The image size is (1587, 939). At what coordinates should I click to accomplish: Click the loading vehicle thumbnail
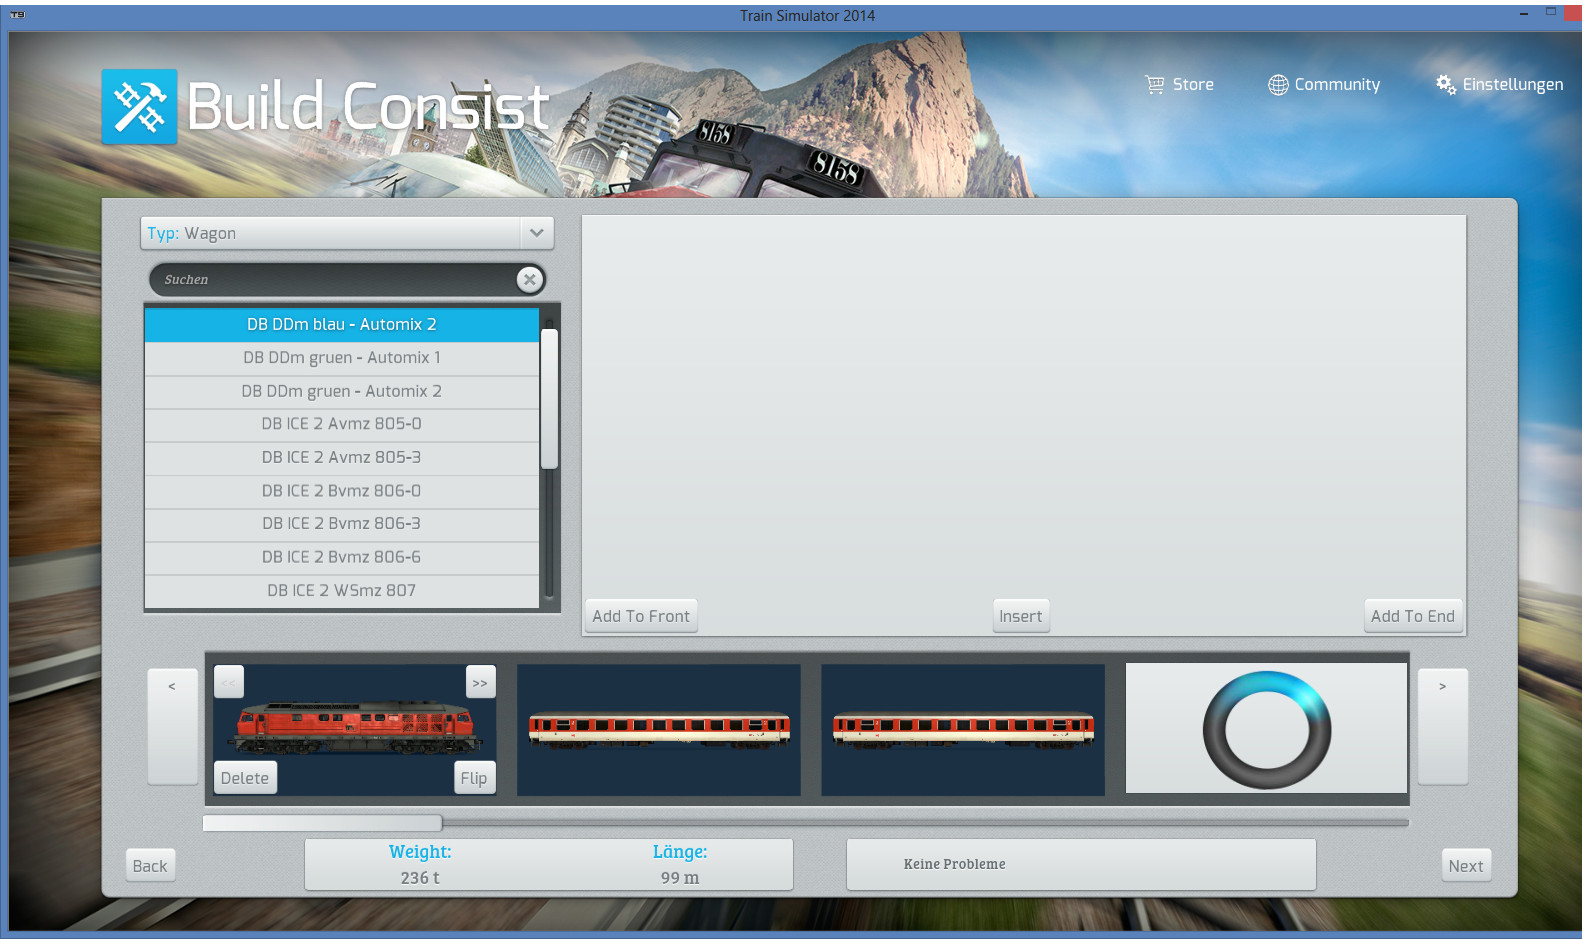point(1267,728)
